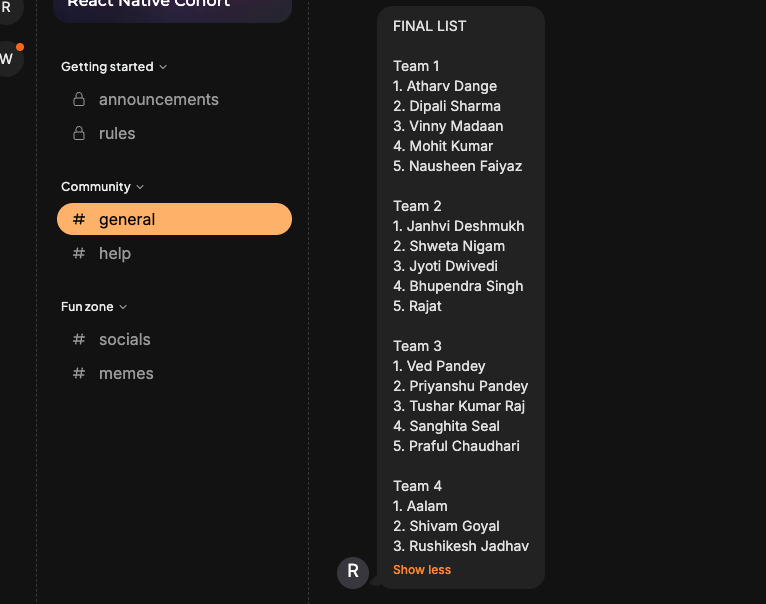Open the socials channel
Image resolution: width=766 pixels, height=604 pixels.
tap(125, 340)
